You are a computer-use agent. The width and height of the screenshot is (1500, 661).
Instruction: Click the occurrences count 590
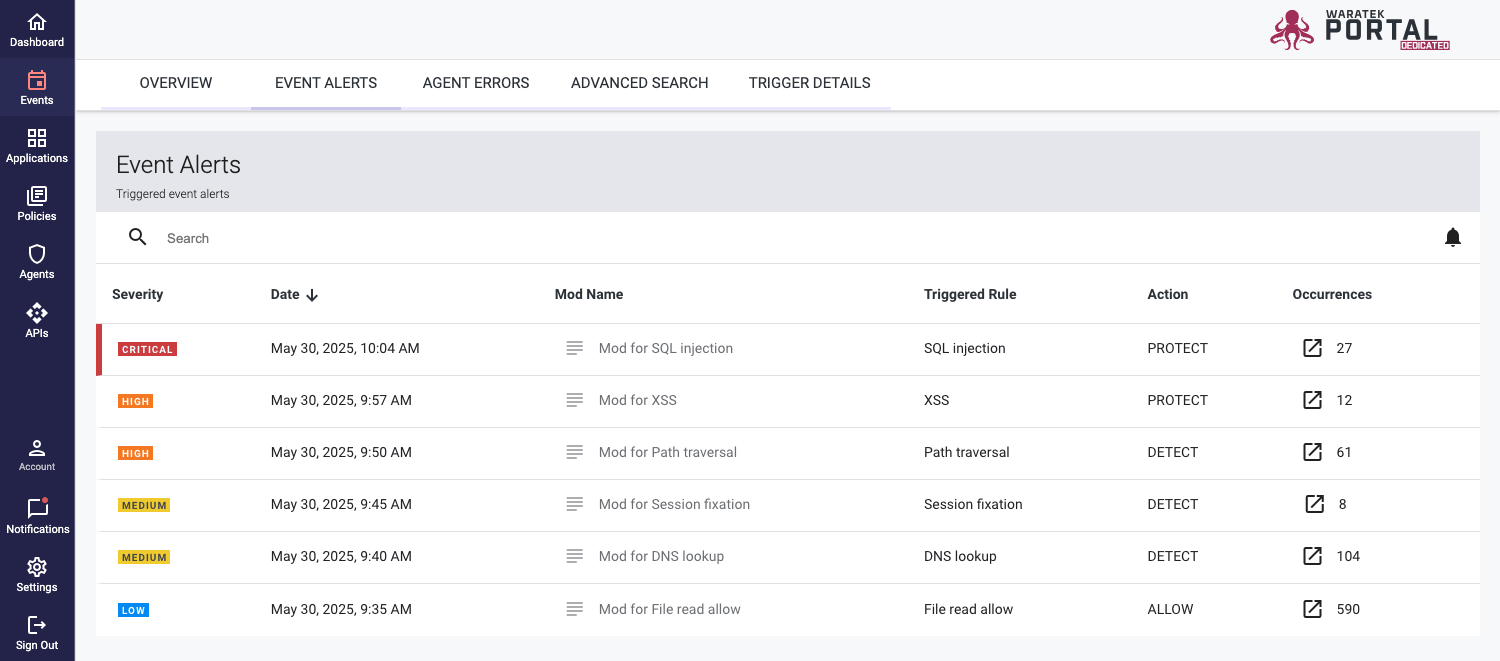1348,609
